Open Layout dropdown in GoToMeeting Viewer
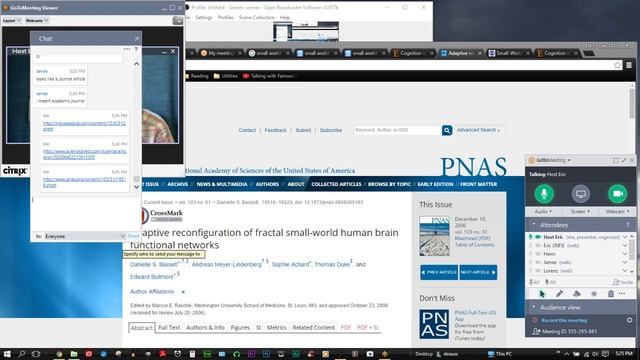Viewport: 640px width, 360px height. tap(11, 20)
